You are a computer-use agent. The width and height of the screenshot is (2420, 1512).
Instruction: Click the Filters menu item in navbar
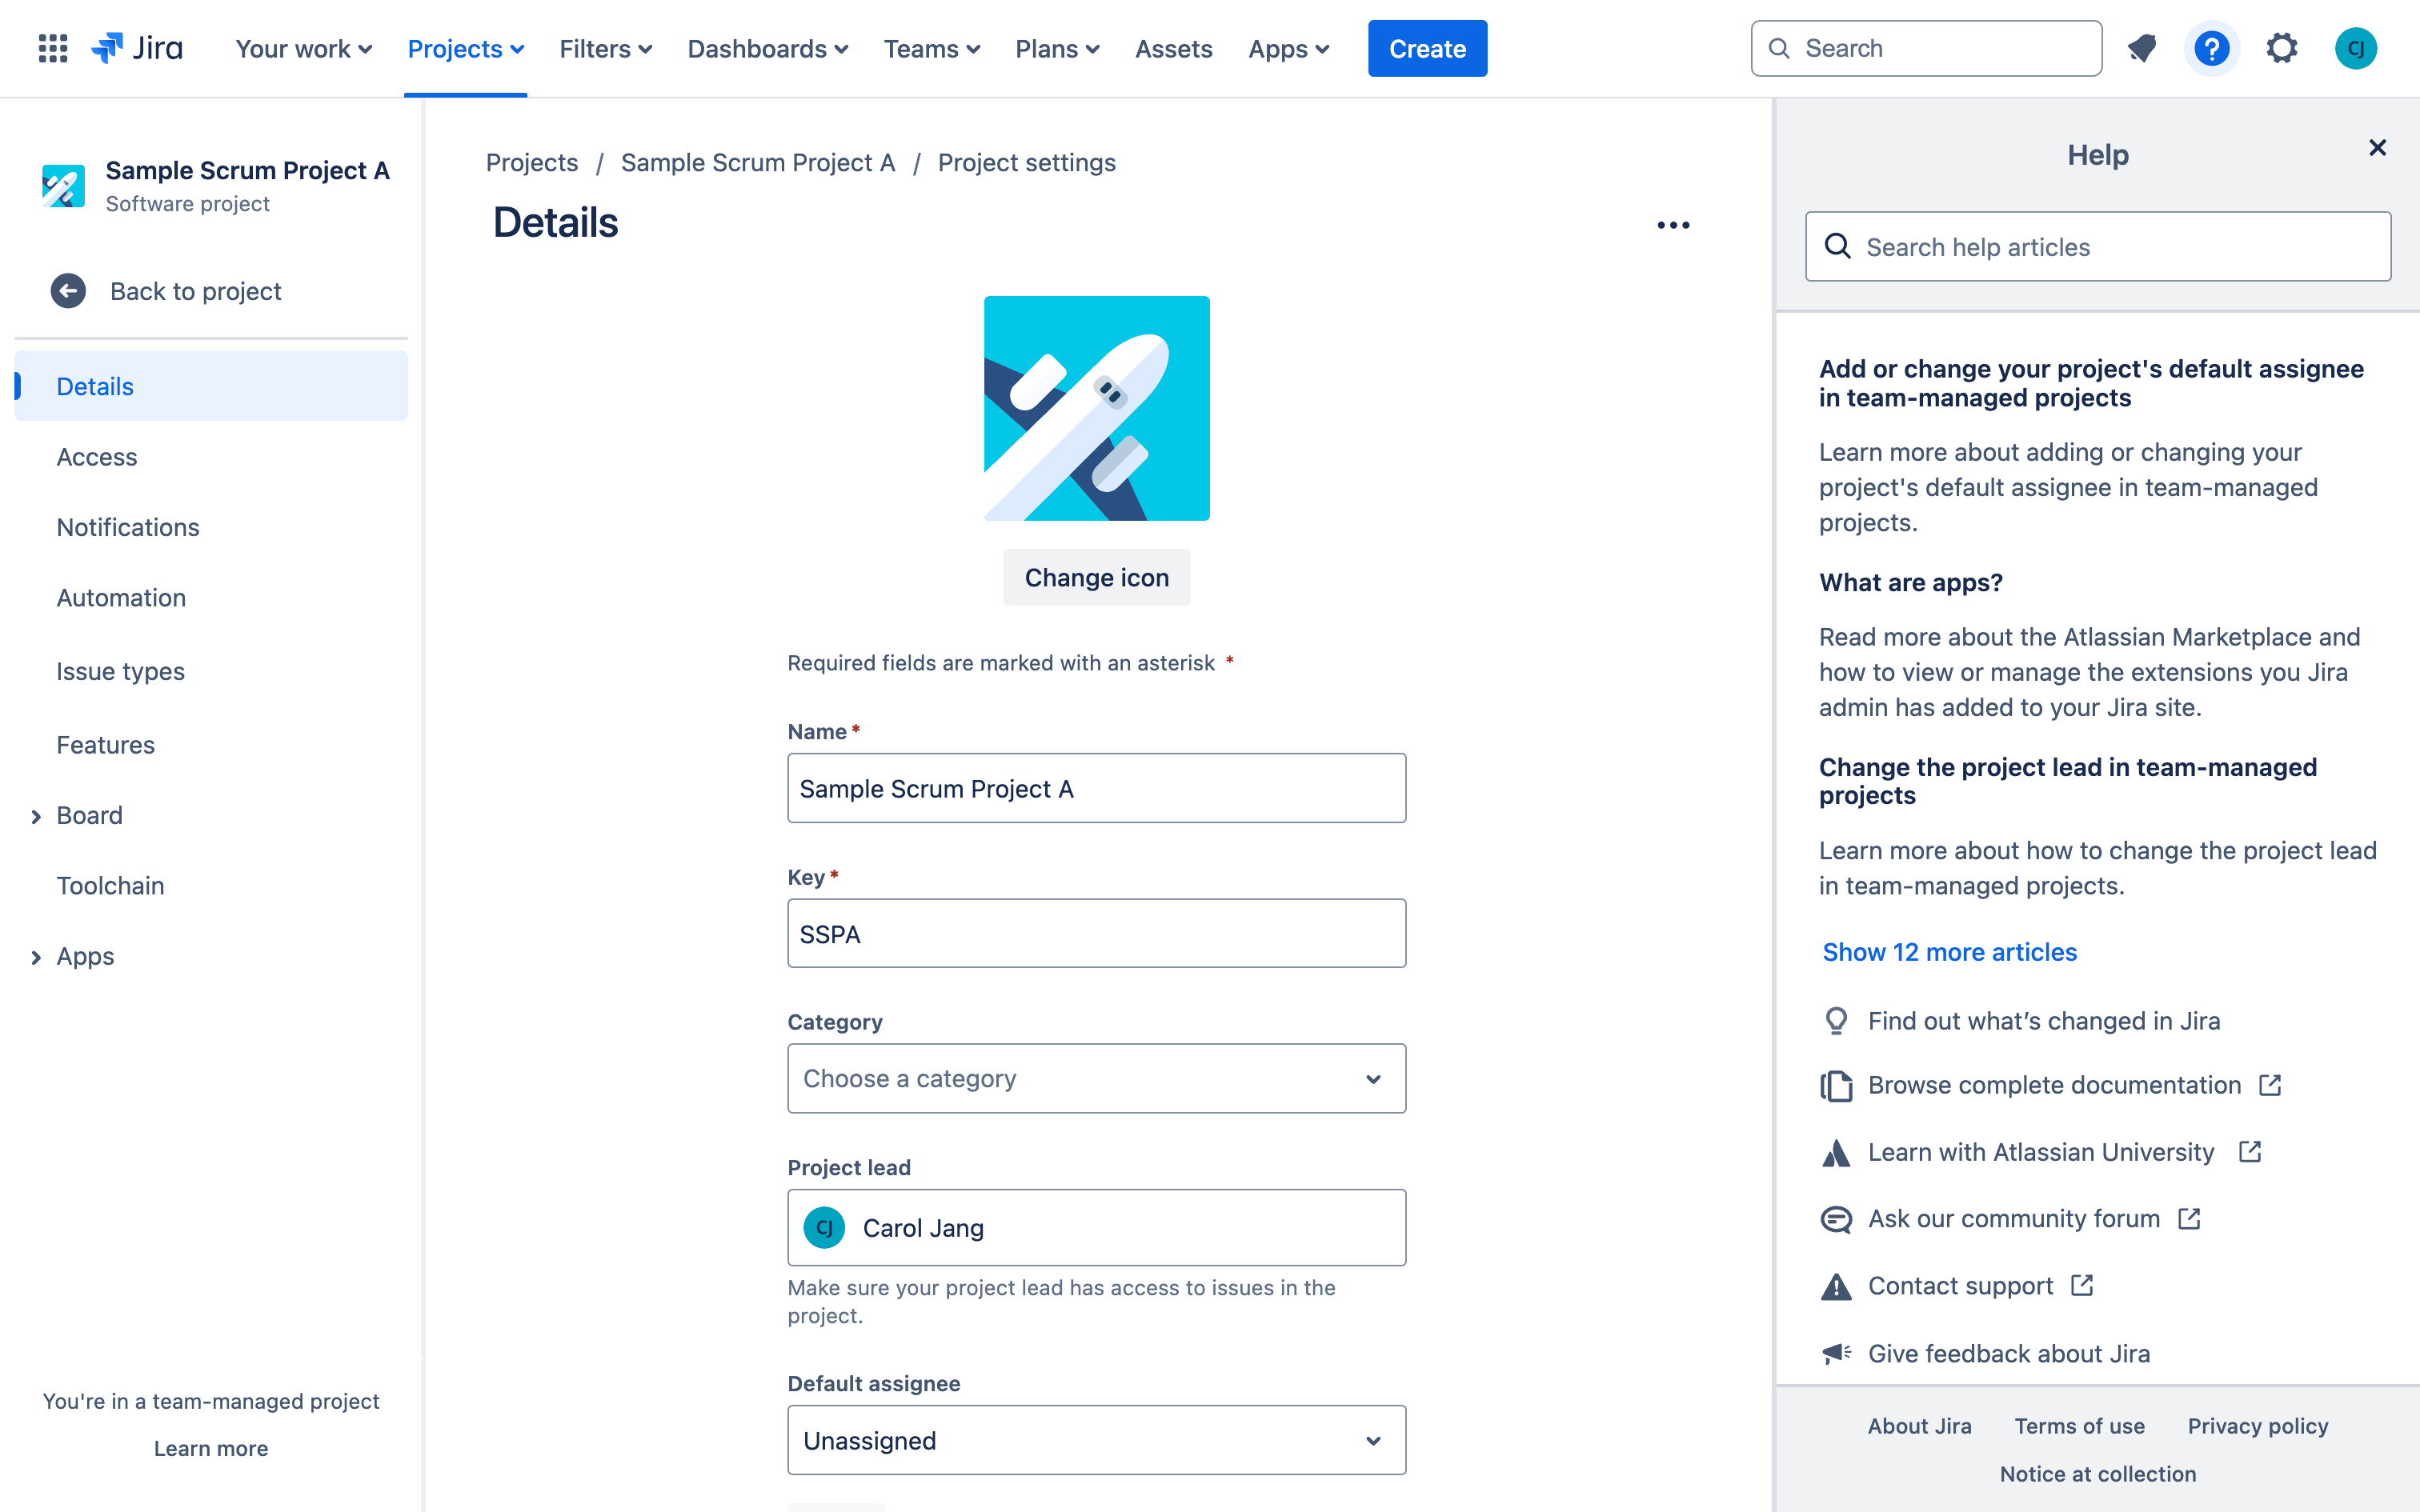[603, 47]
